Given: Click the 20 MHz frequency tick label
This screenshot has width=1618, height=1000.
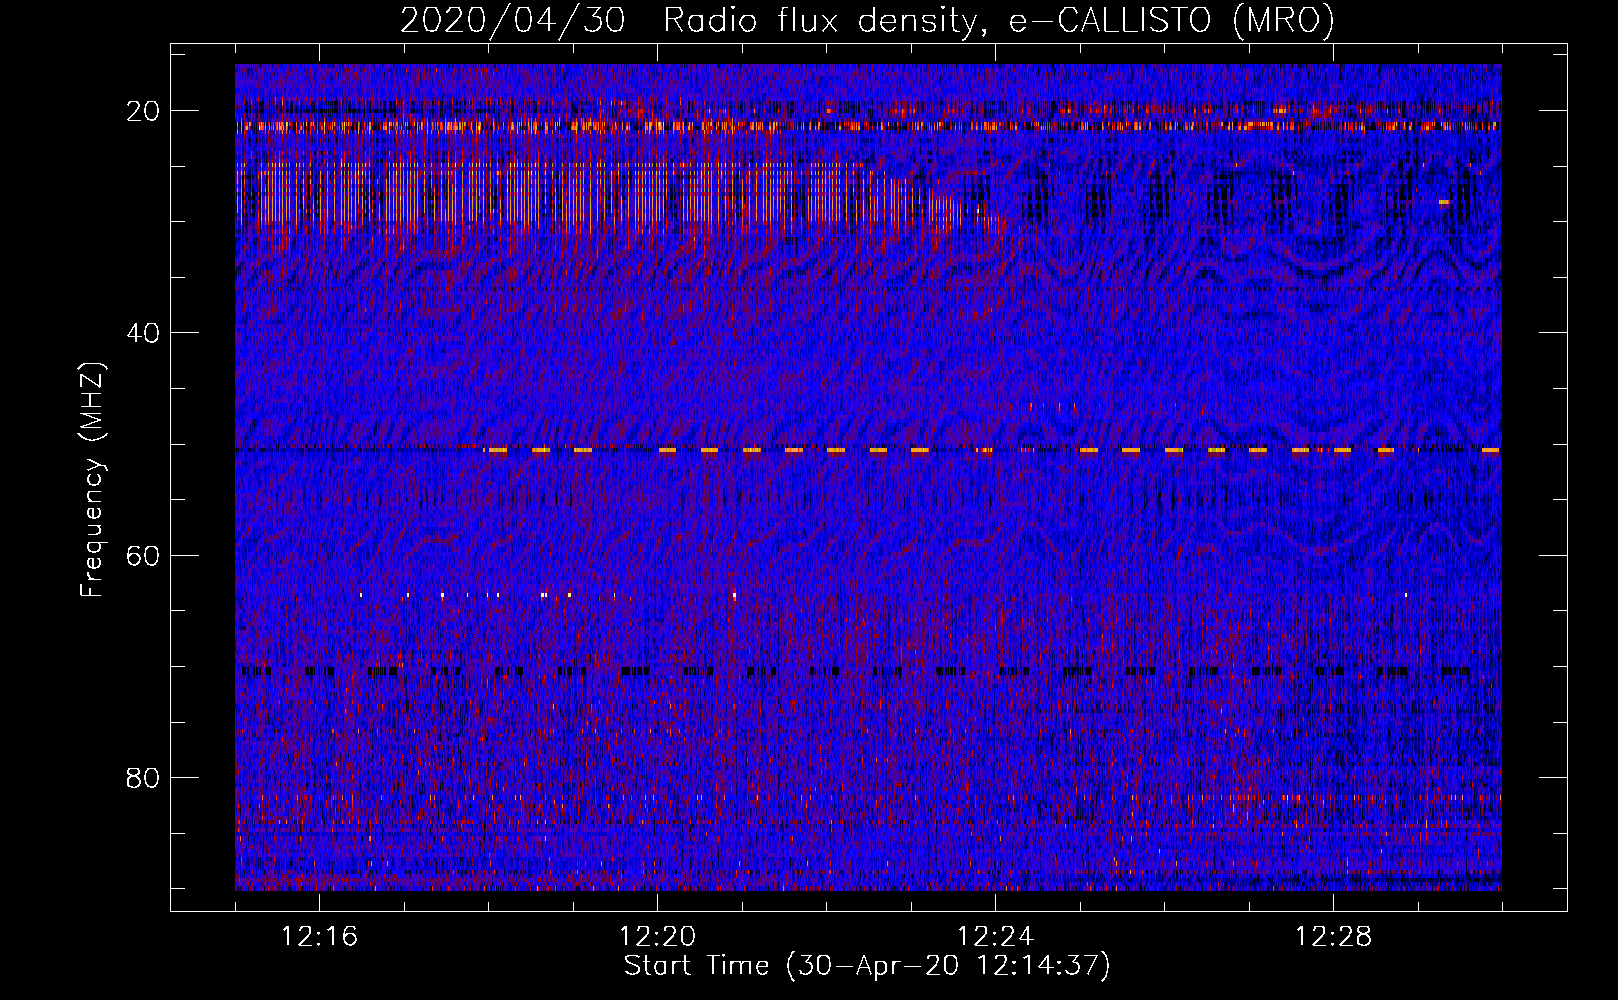Looking at the screenshot, I should coord(143,111).
